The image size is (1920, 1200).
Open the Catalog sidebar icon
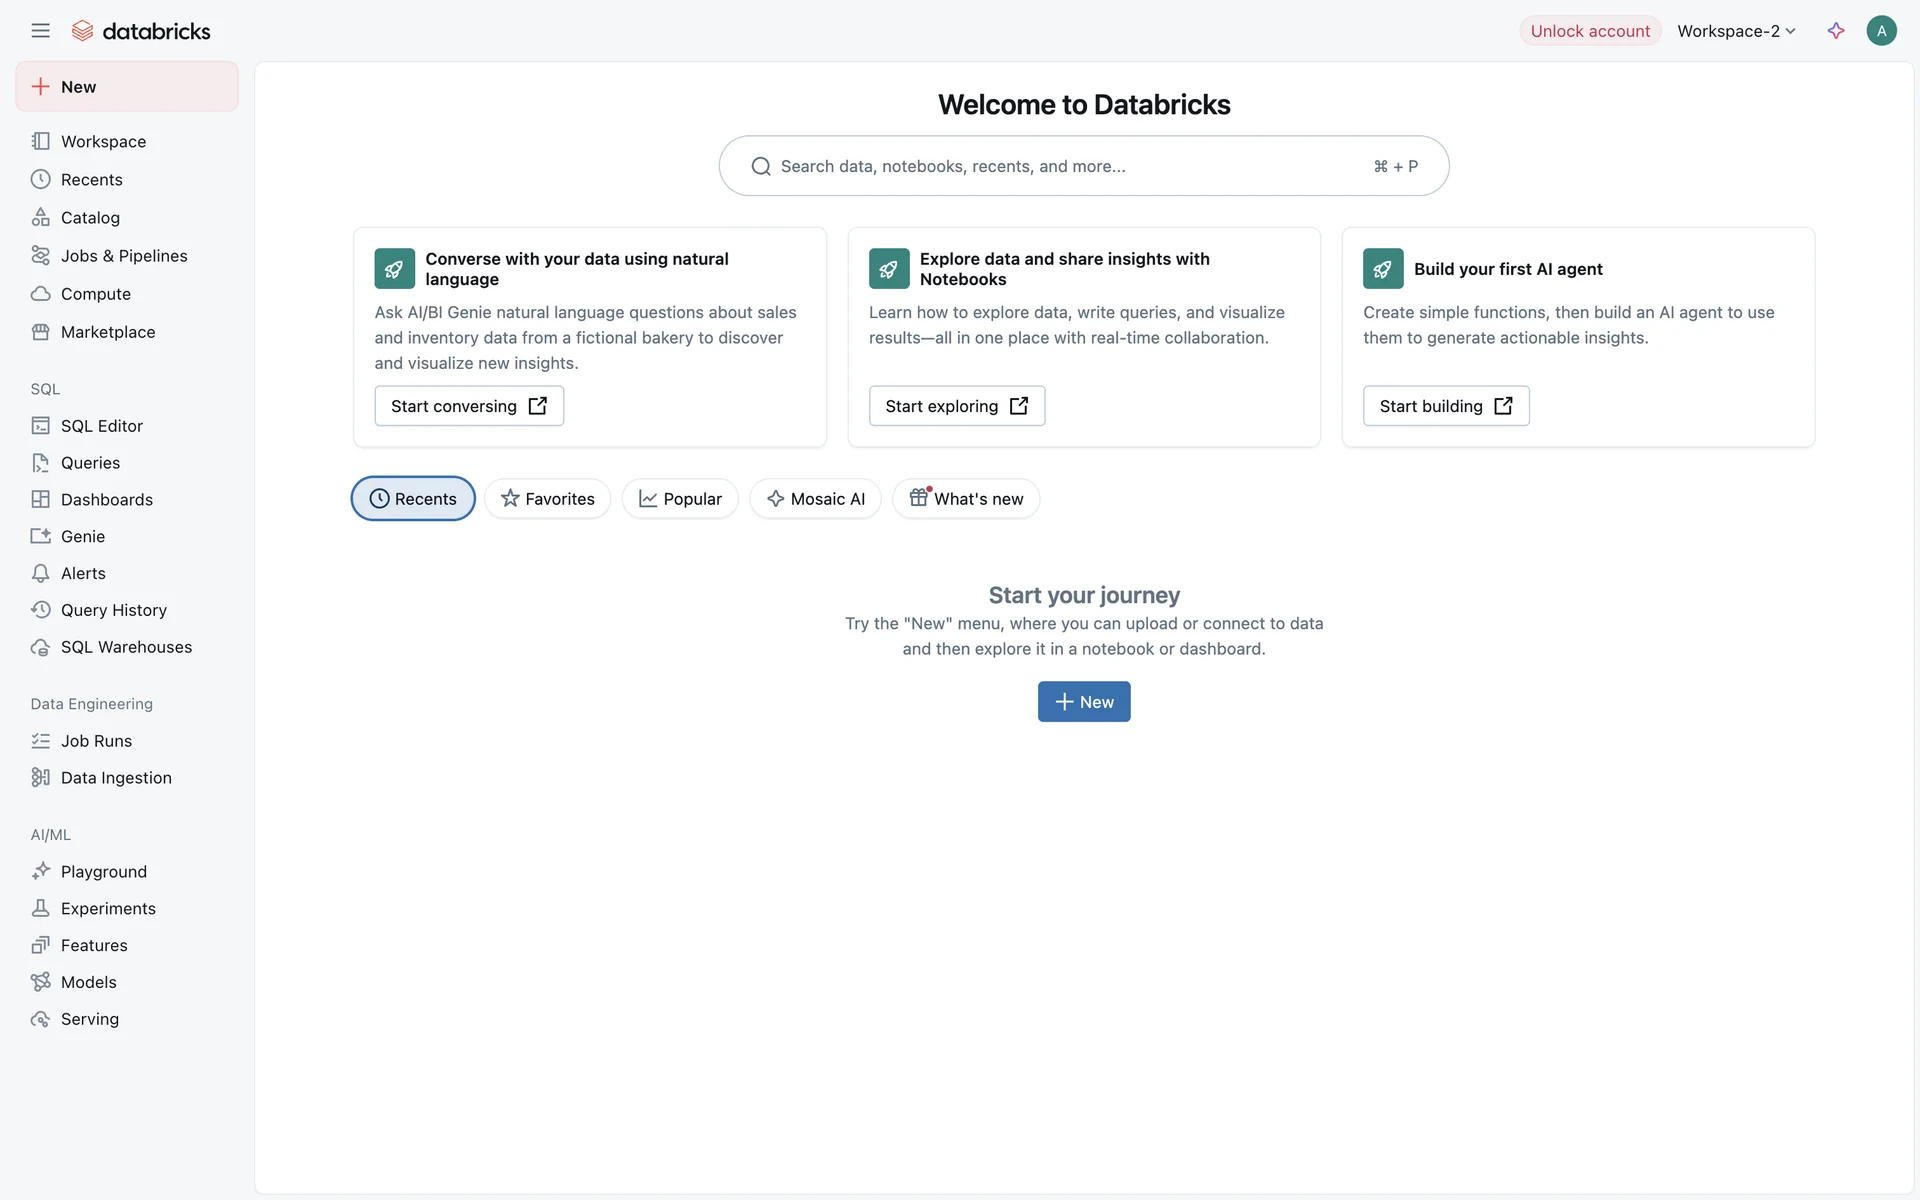40,217
